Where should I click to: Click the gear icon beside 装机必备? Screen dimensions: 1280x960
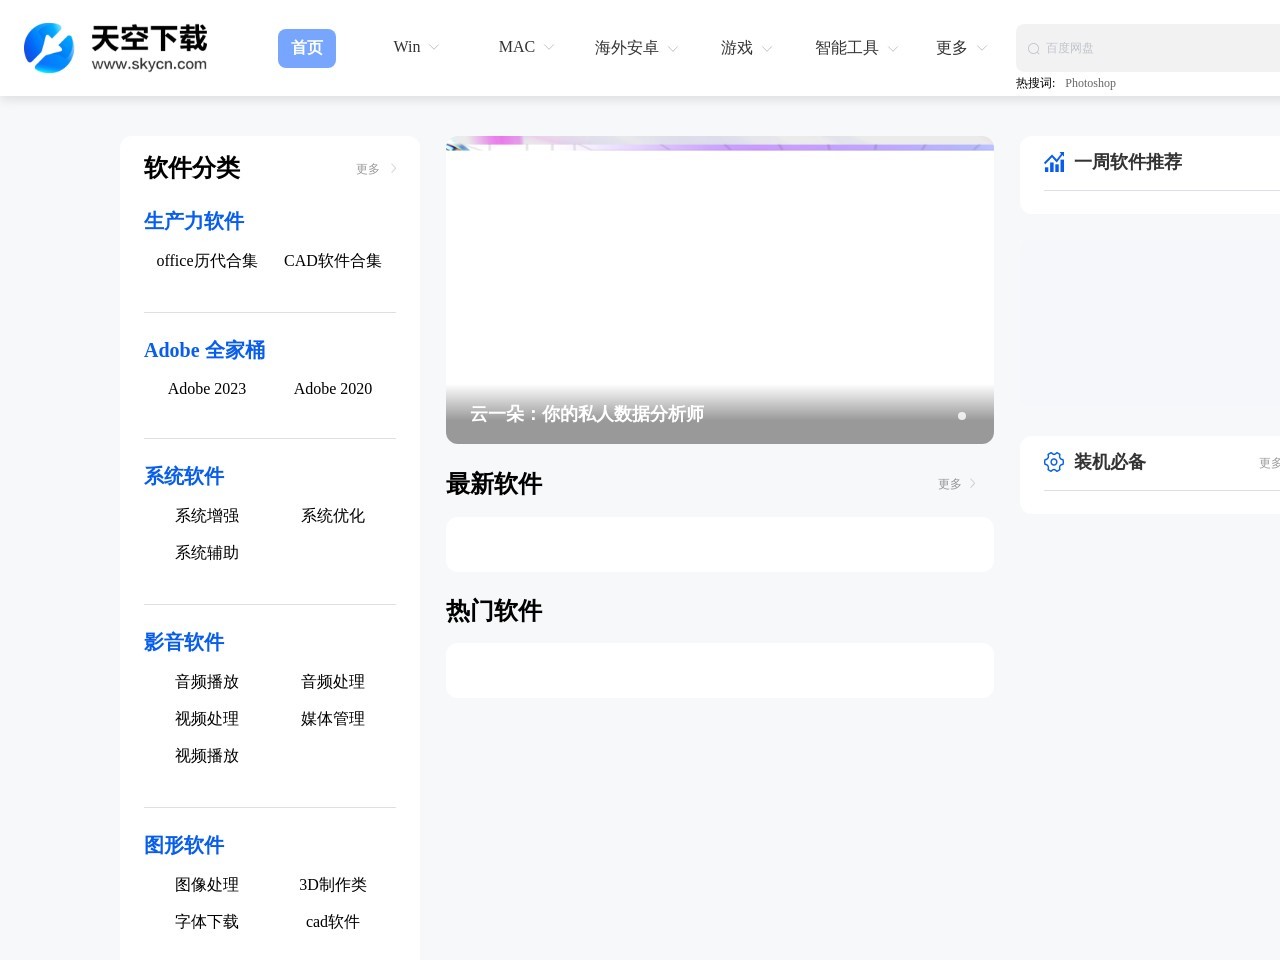click(1054, 462)
